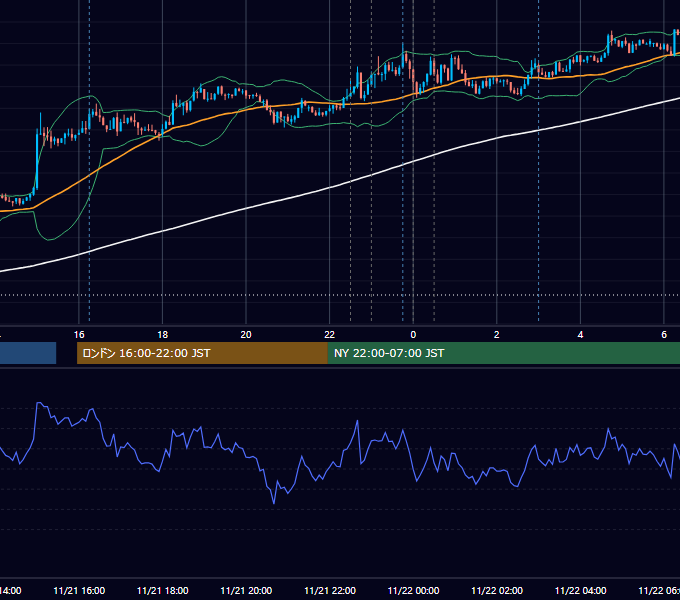680x600 pixels.
Task: Select the 0 hour tick label
Action: tap(413, 335)
